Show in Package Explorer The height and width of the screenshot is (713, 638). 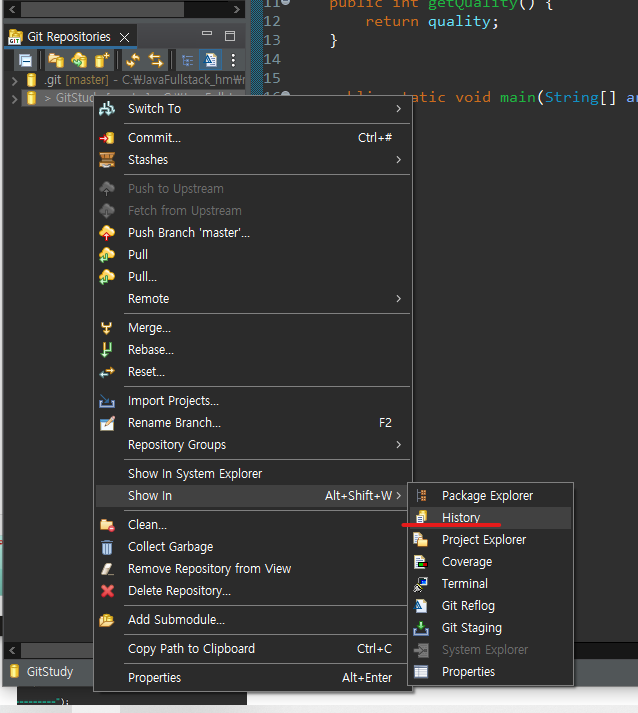(491, 496)
